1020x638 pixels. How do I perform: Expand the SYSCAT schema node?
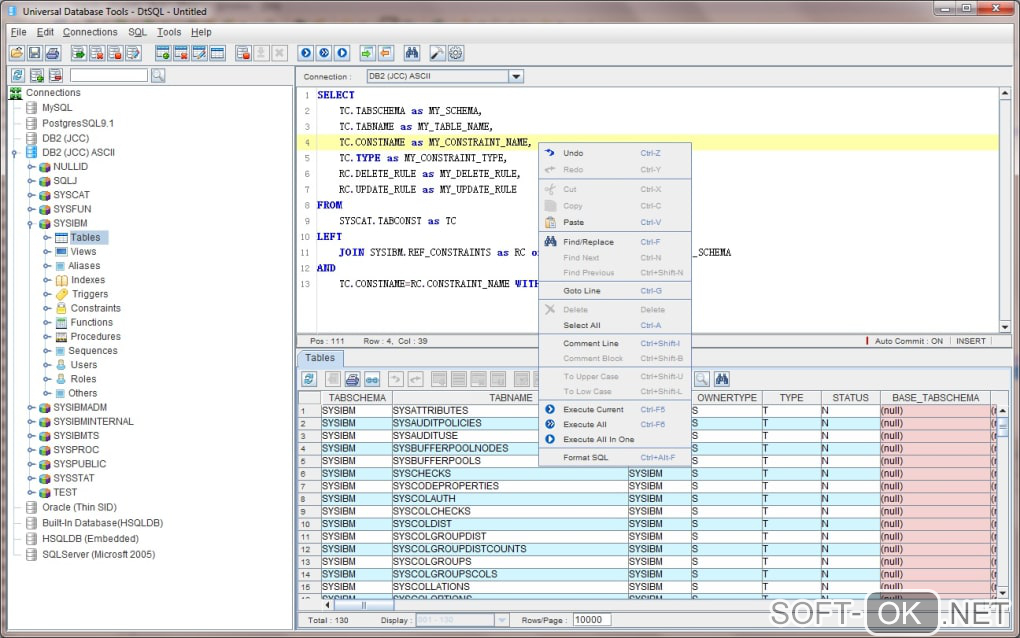click(31, 196)
